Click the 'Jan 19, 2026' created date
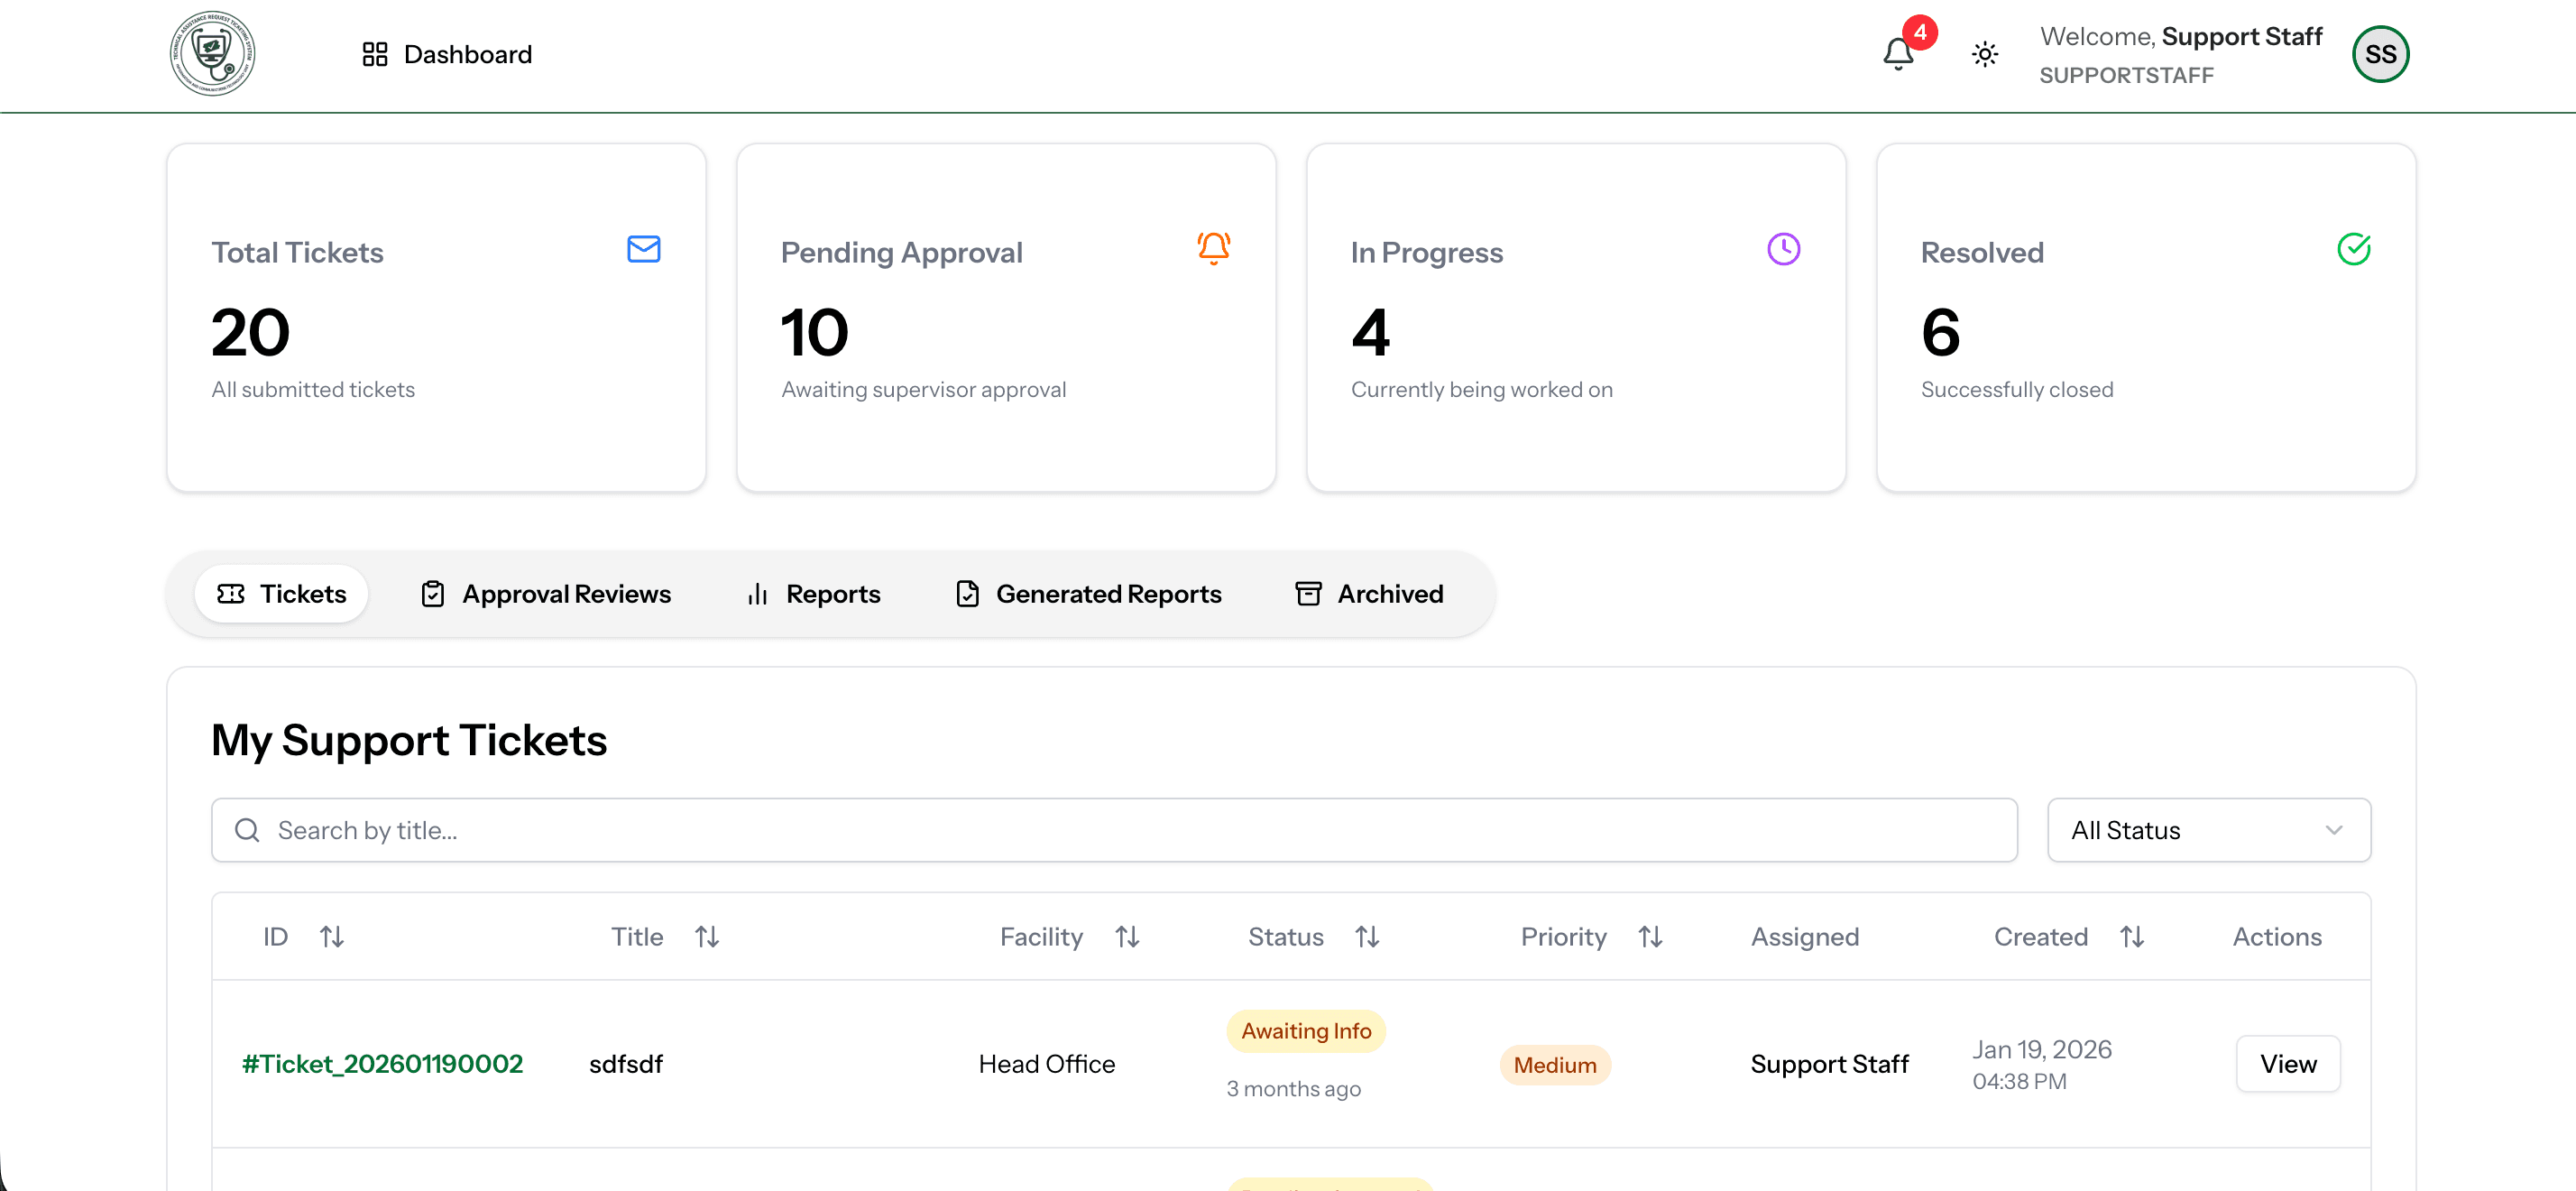The height and width of the screenshot is (1191, 2576). pyautogui.click(x=2042, y=1049)
